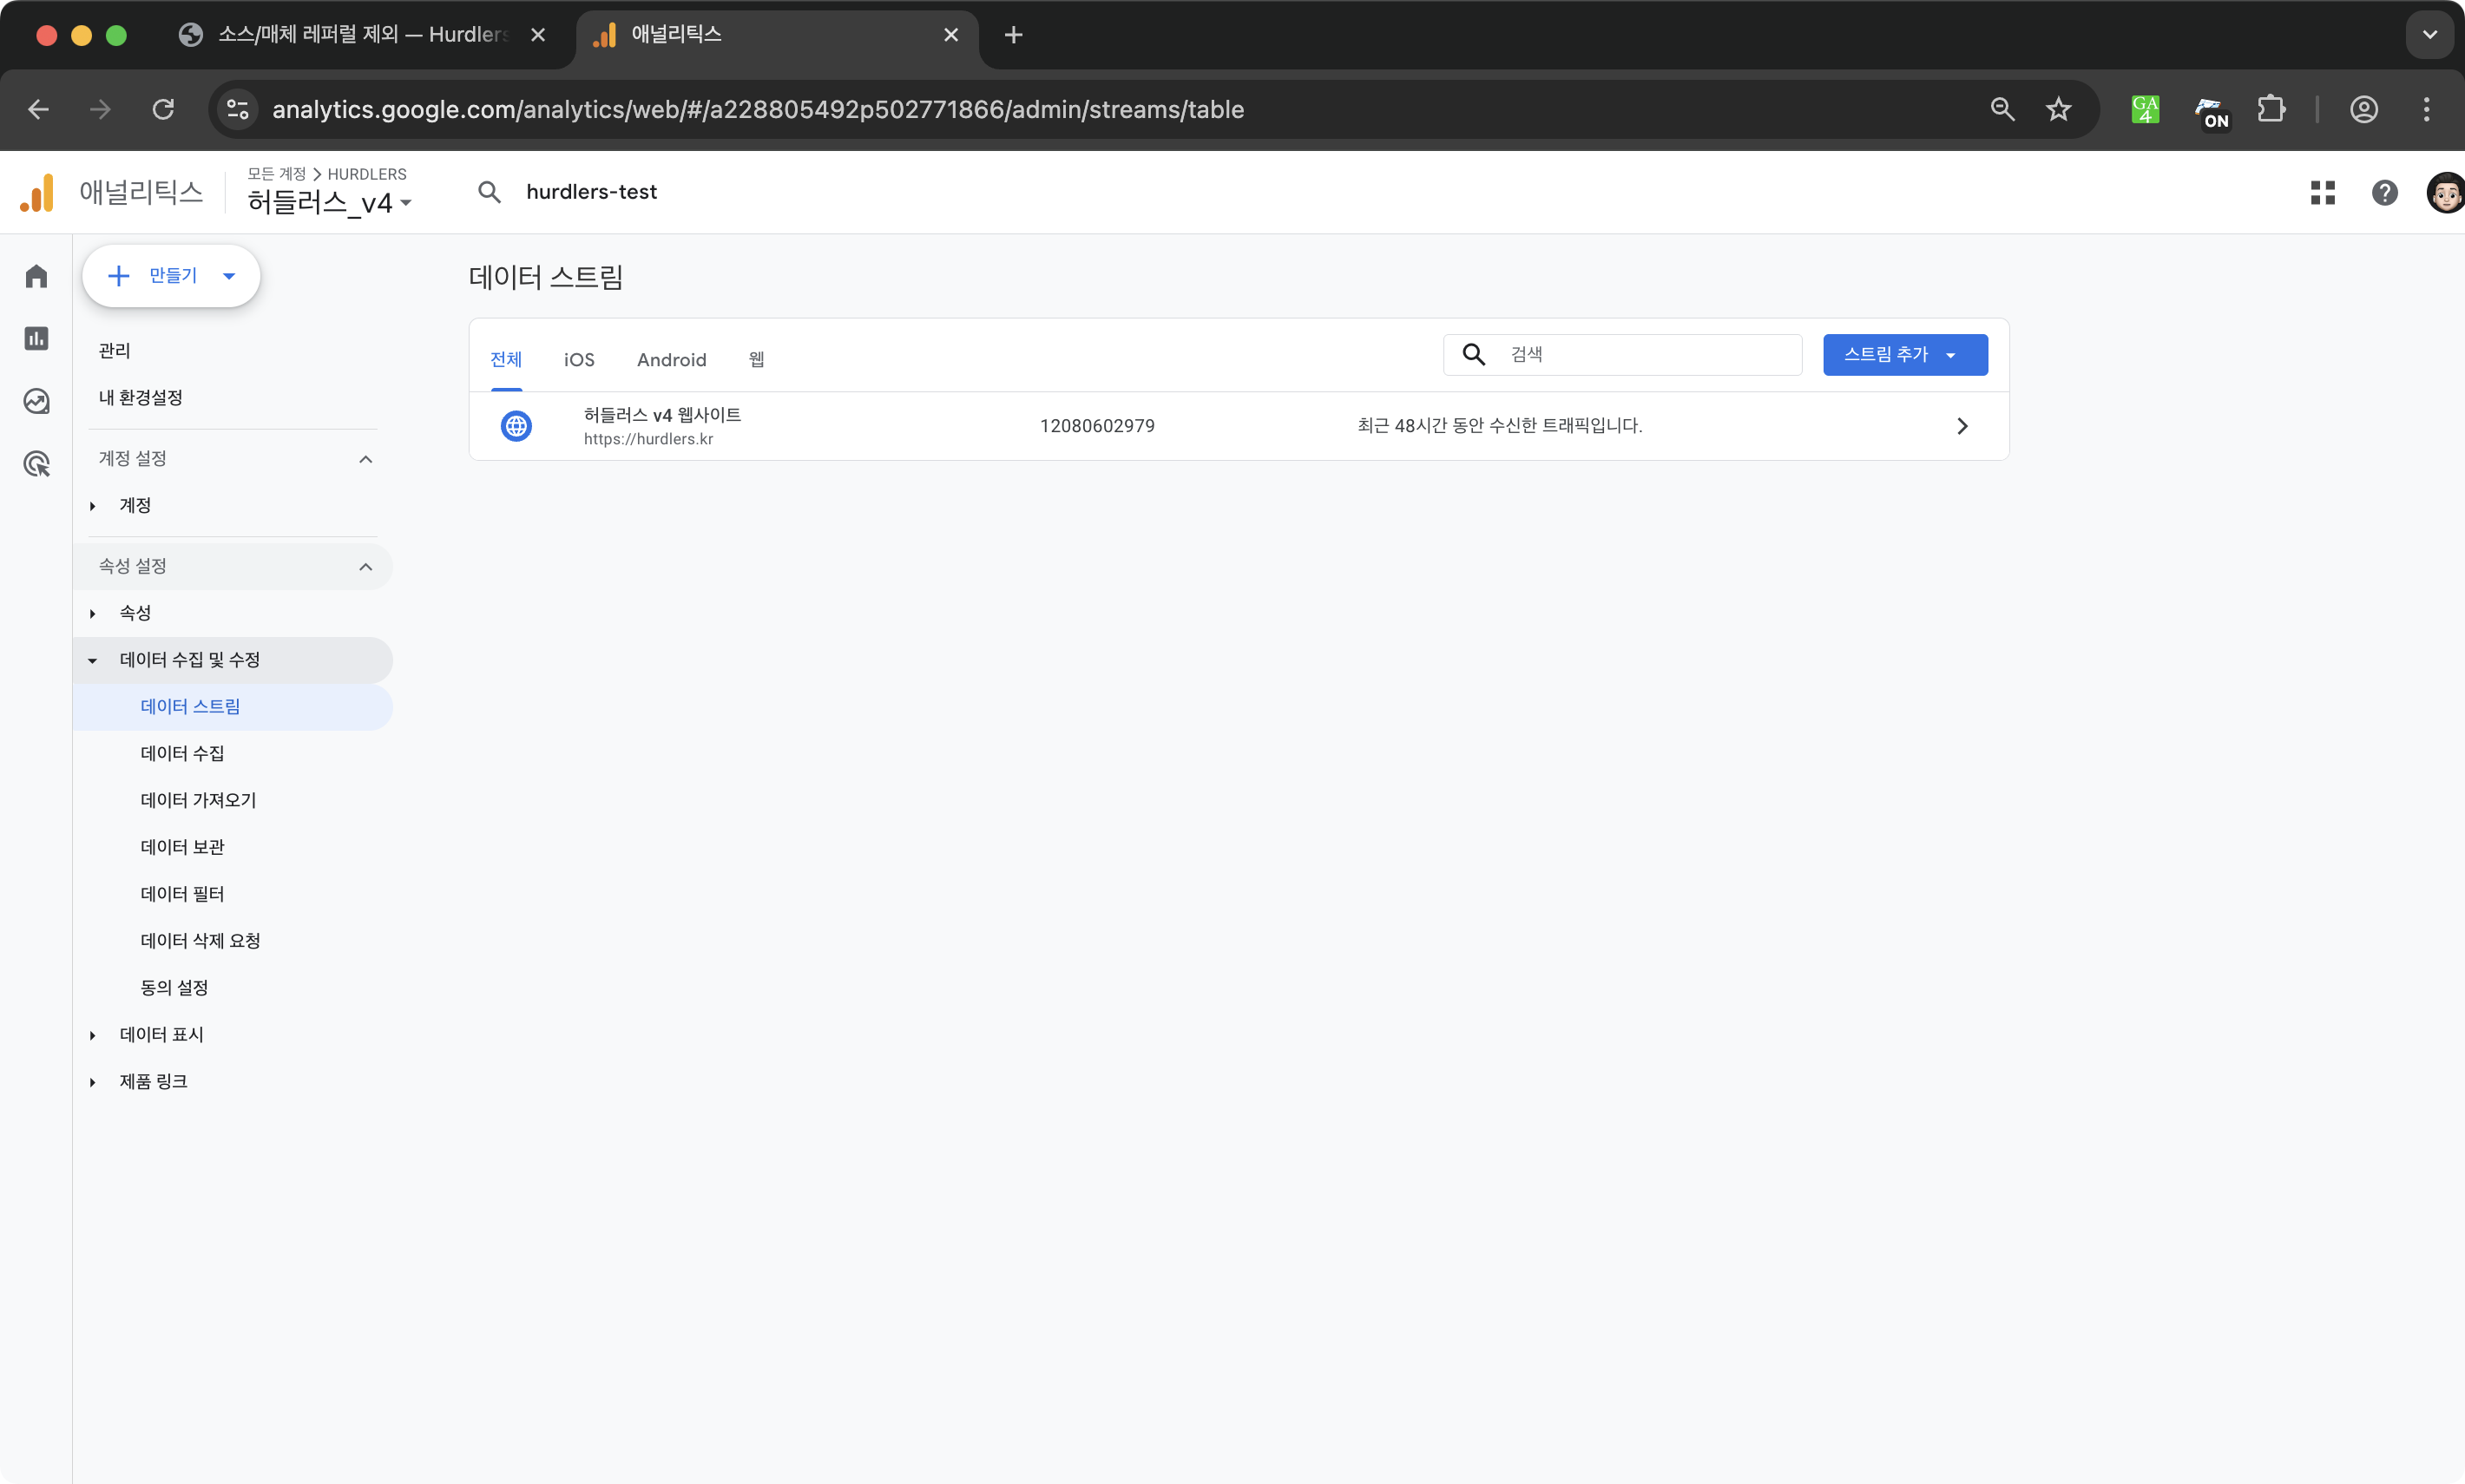Screen dimensions: 2465x1484
Task: Open the Extensions puzzle icon
Action: point(2272,109)
